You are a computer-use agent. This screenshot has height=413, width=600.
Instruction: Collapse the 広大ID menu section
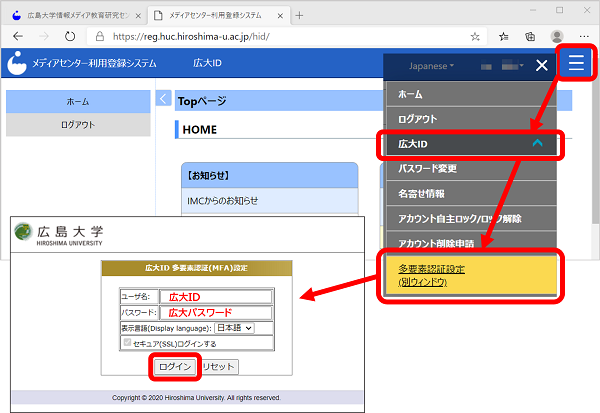pyautogui.click(x=537, y=143)
